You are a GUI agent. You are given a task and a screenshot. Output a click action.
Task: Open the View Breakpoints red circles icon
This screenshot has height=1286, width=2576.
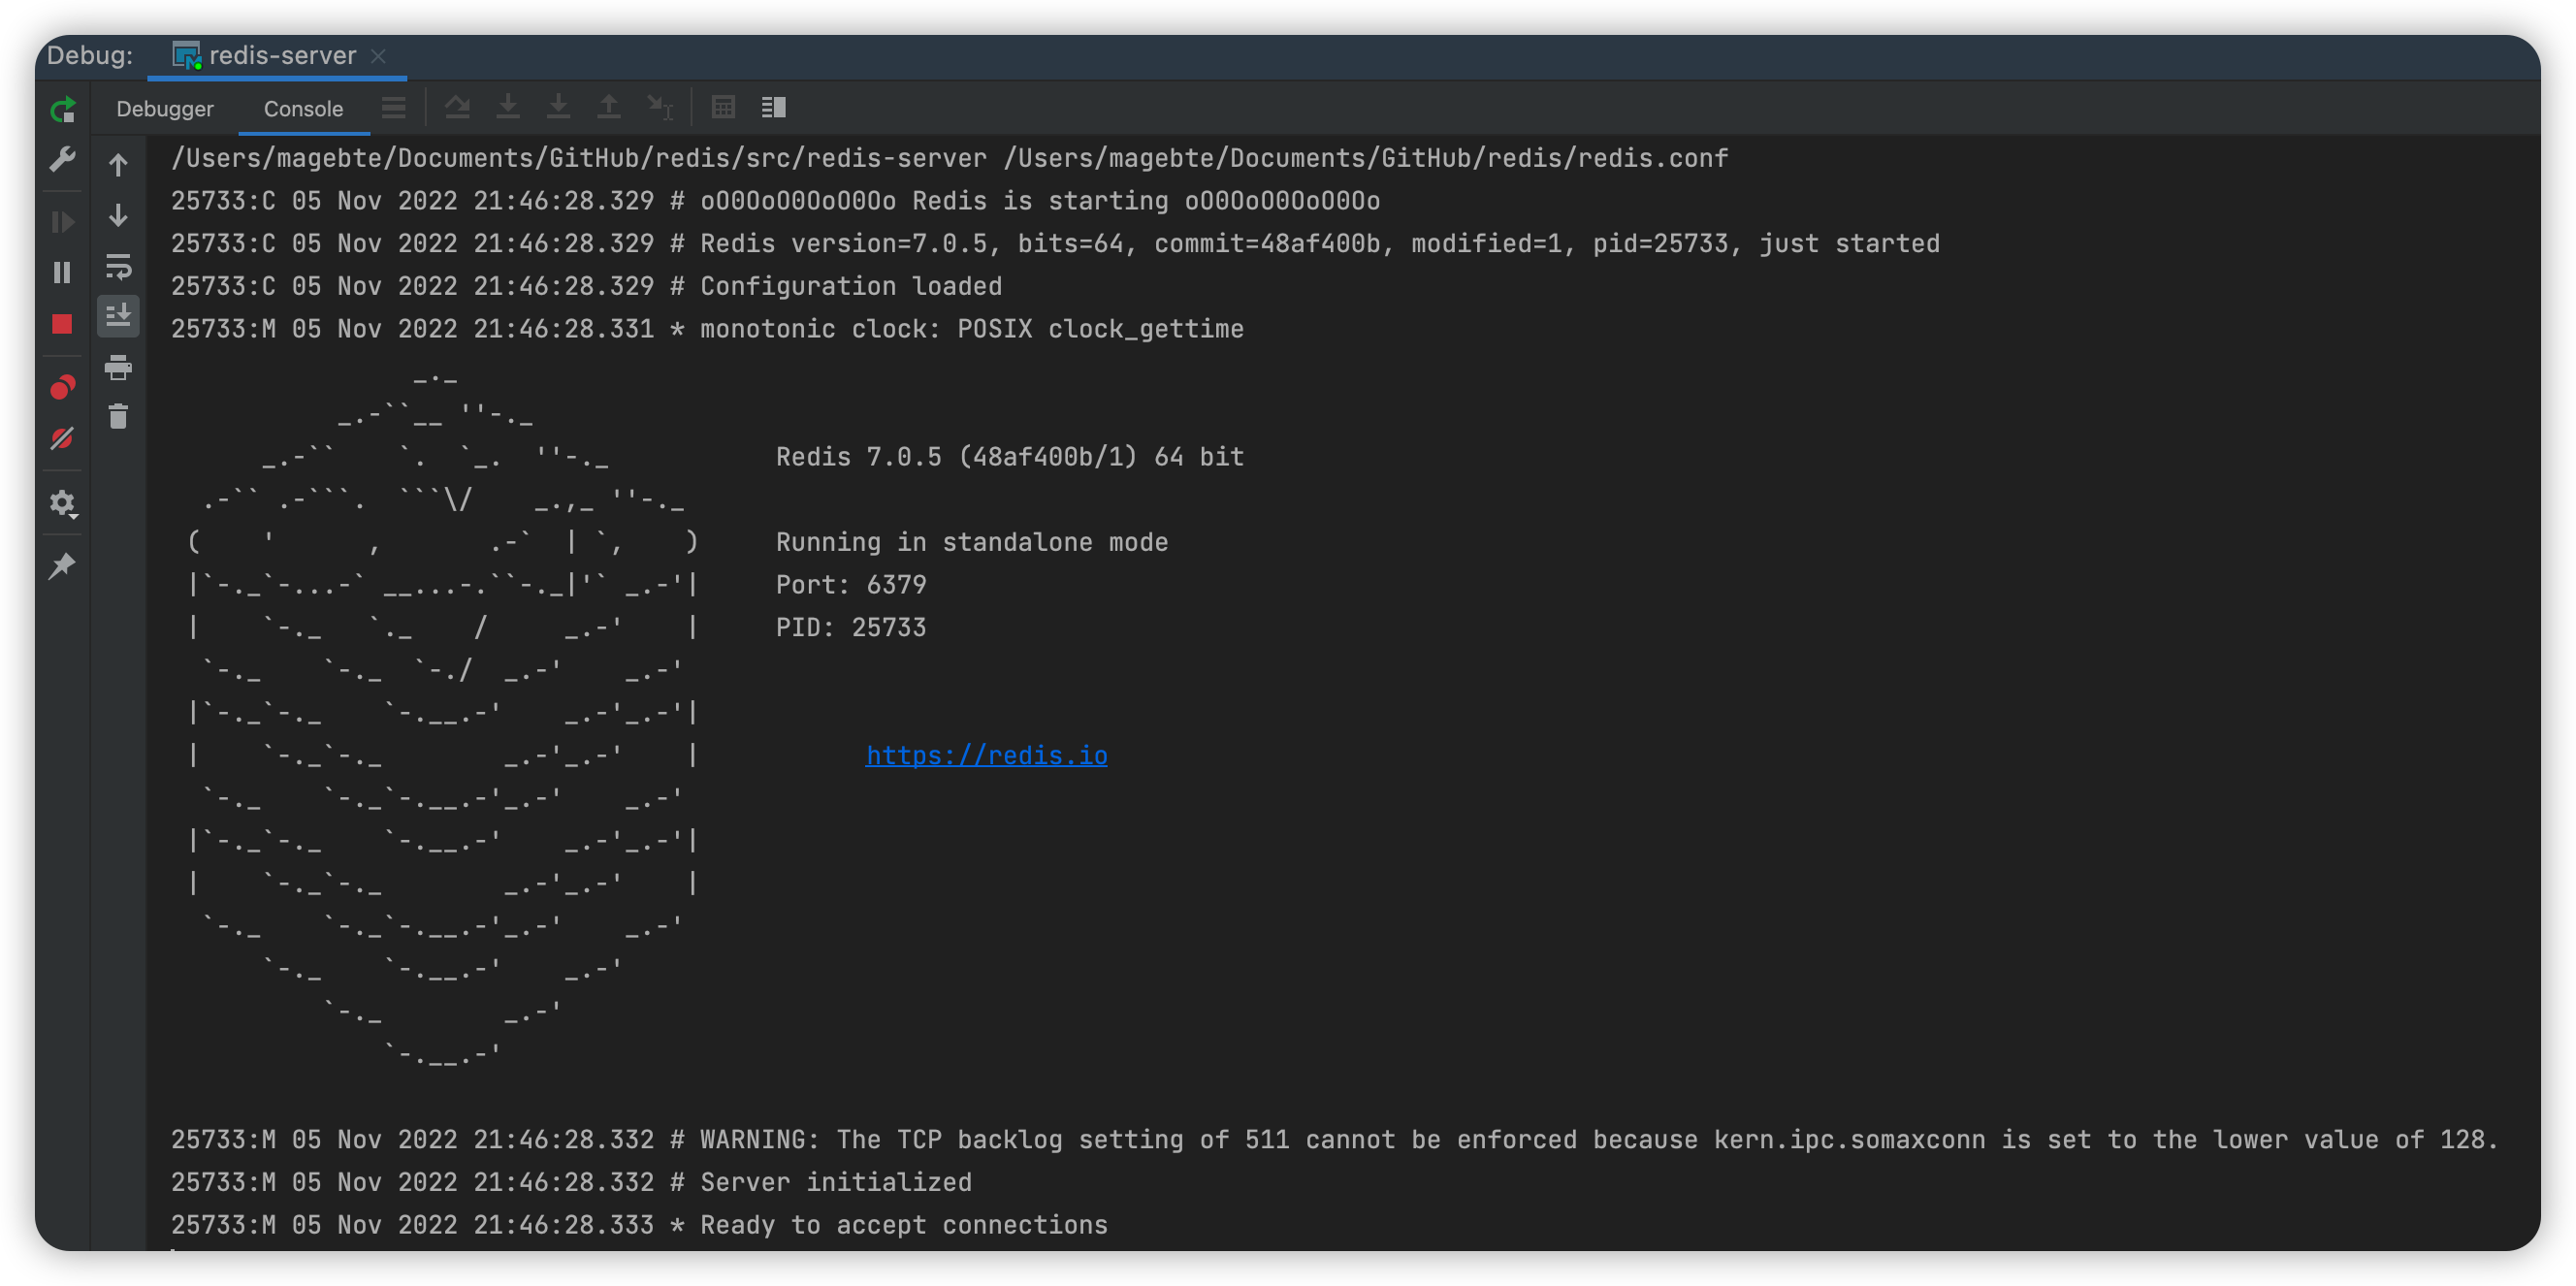click(x=63, y=387)
